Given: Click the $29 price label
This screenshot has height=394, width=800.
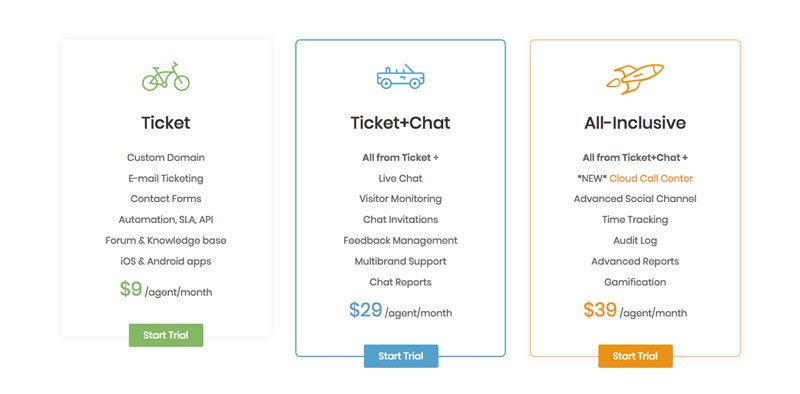Looking at the screenshot, I should pyautogui.click(x=366, y=310).
